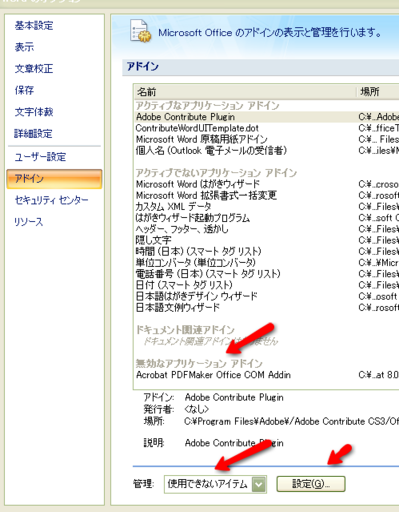Select the 基本設定 category
Image resolution: width=399 pixels, height=512 pixels.
click(34, 26)
